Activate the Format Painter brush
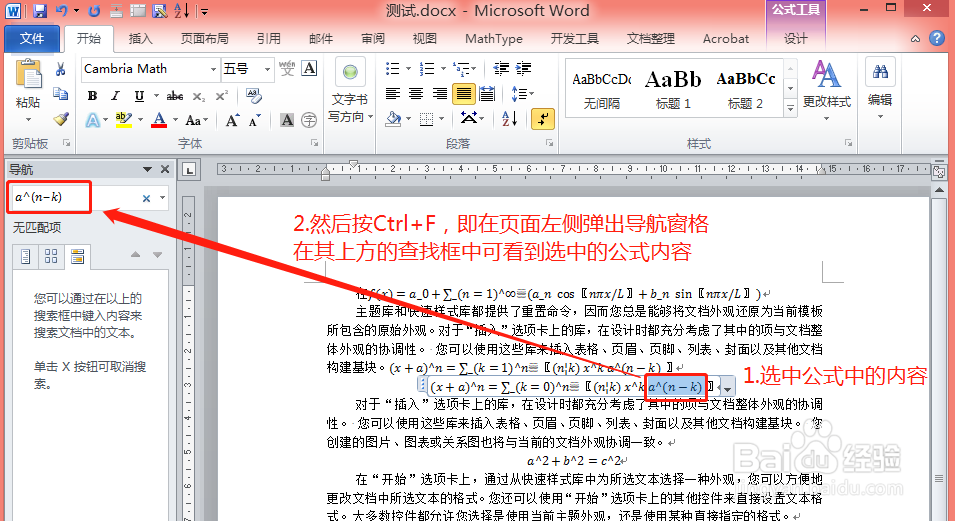The image size is (955, 521). point(60,119)
